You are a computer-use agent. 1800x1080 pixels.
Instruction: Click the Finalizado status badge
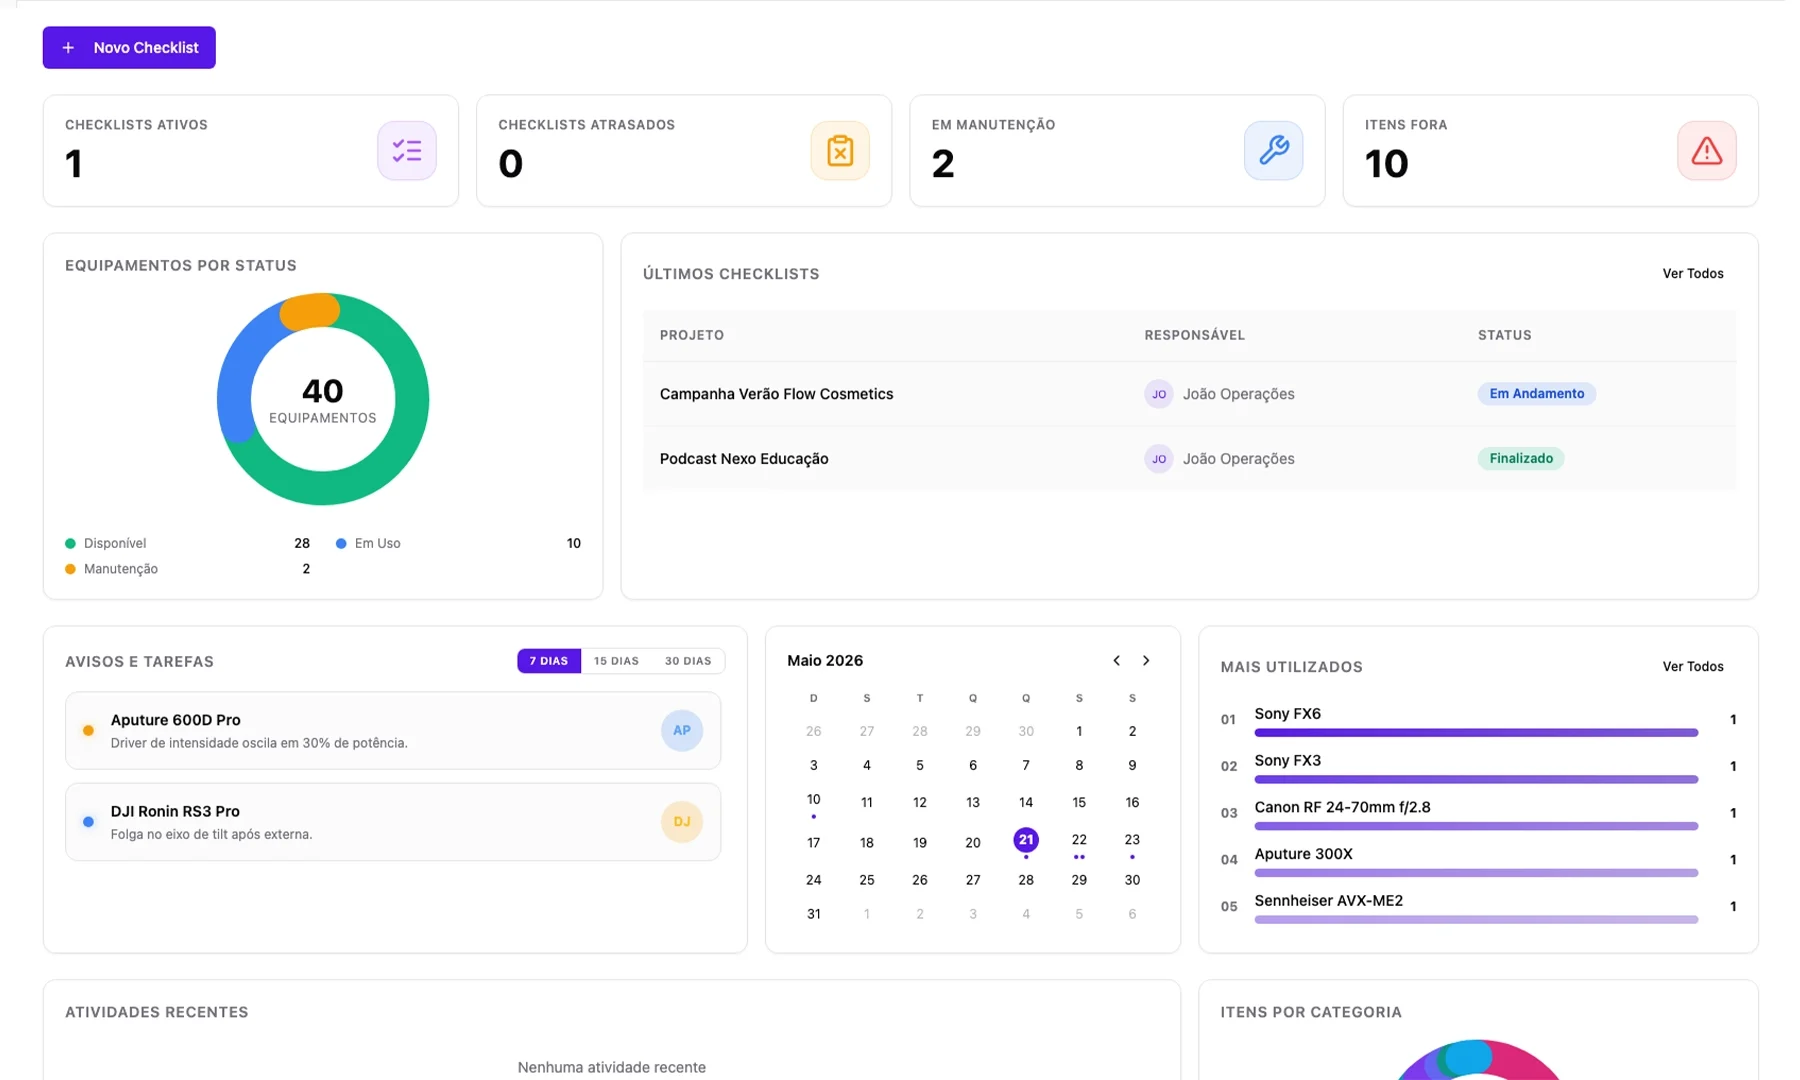coord(1521,459)
